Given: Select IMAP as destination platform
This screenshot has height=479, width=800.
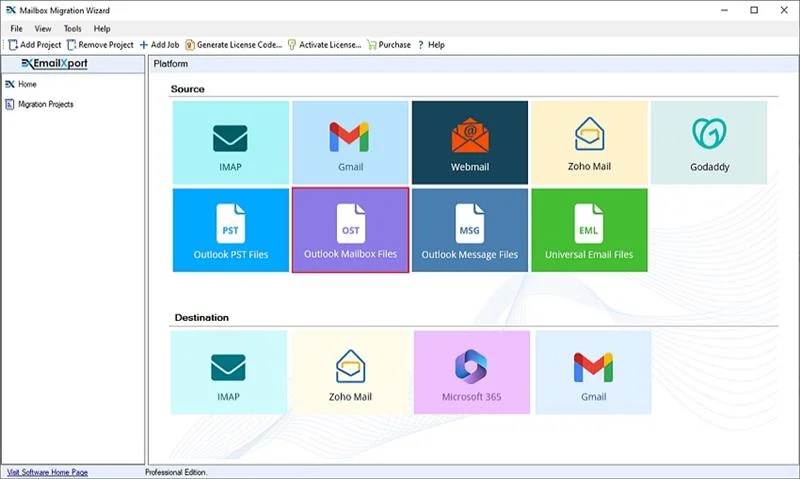Looking at the screenshot, I should click(229, 372).
